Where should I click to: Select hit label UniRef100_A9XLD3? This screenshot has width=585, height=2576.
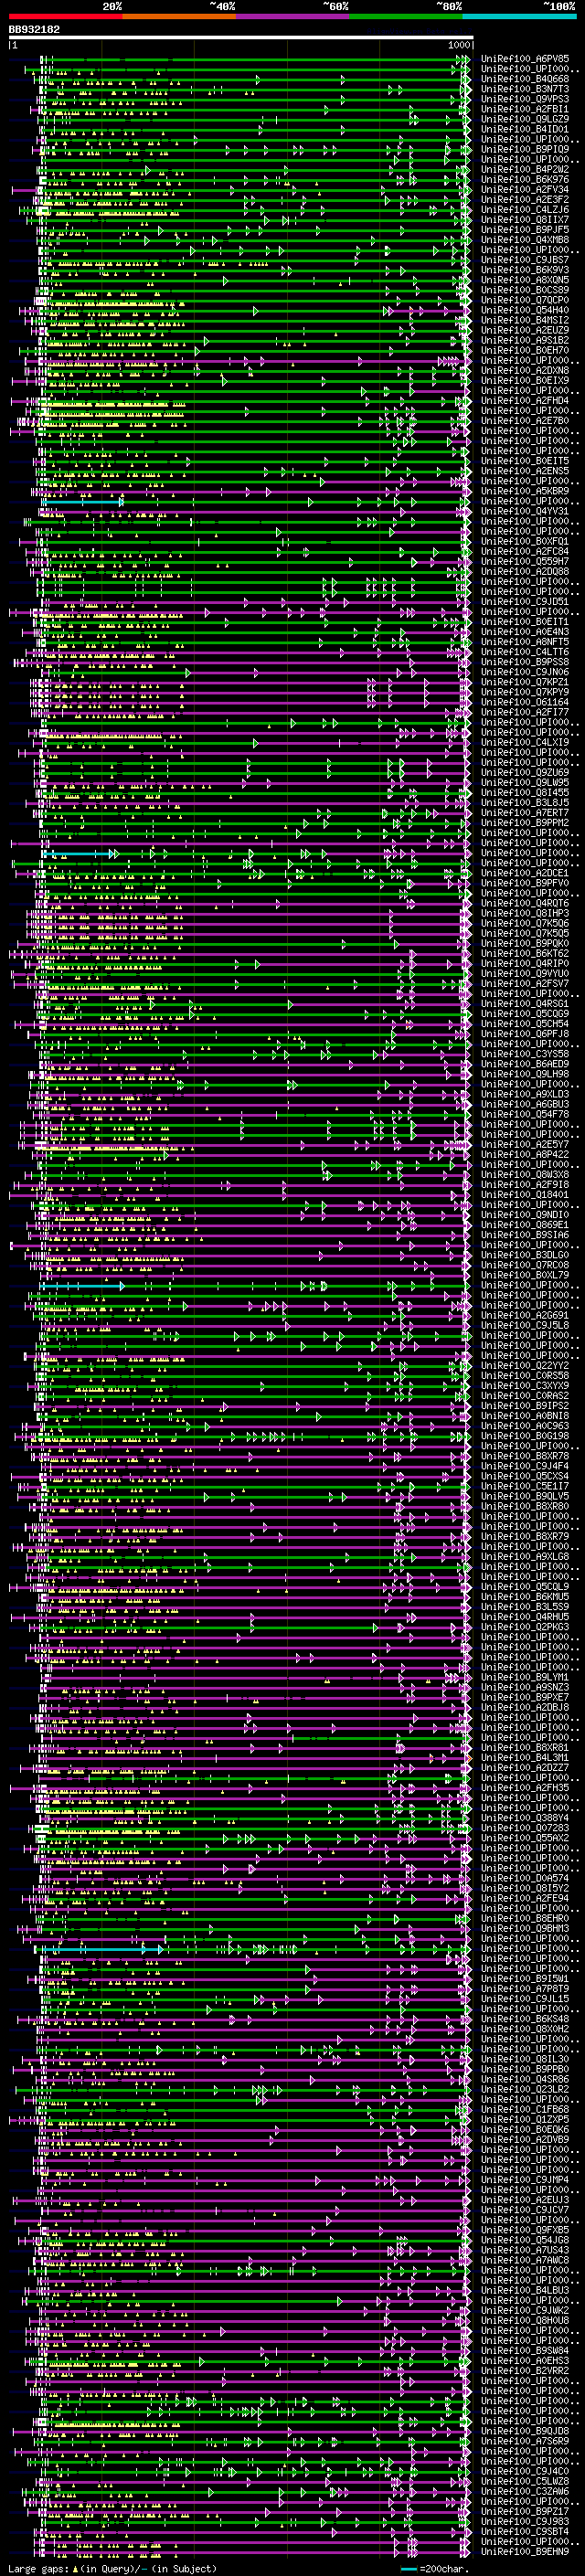pyautogui.click(x=525, y=1094)
